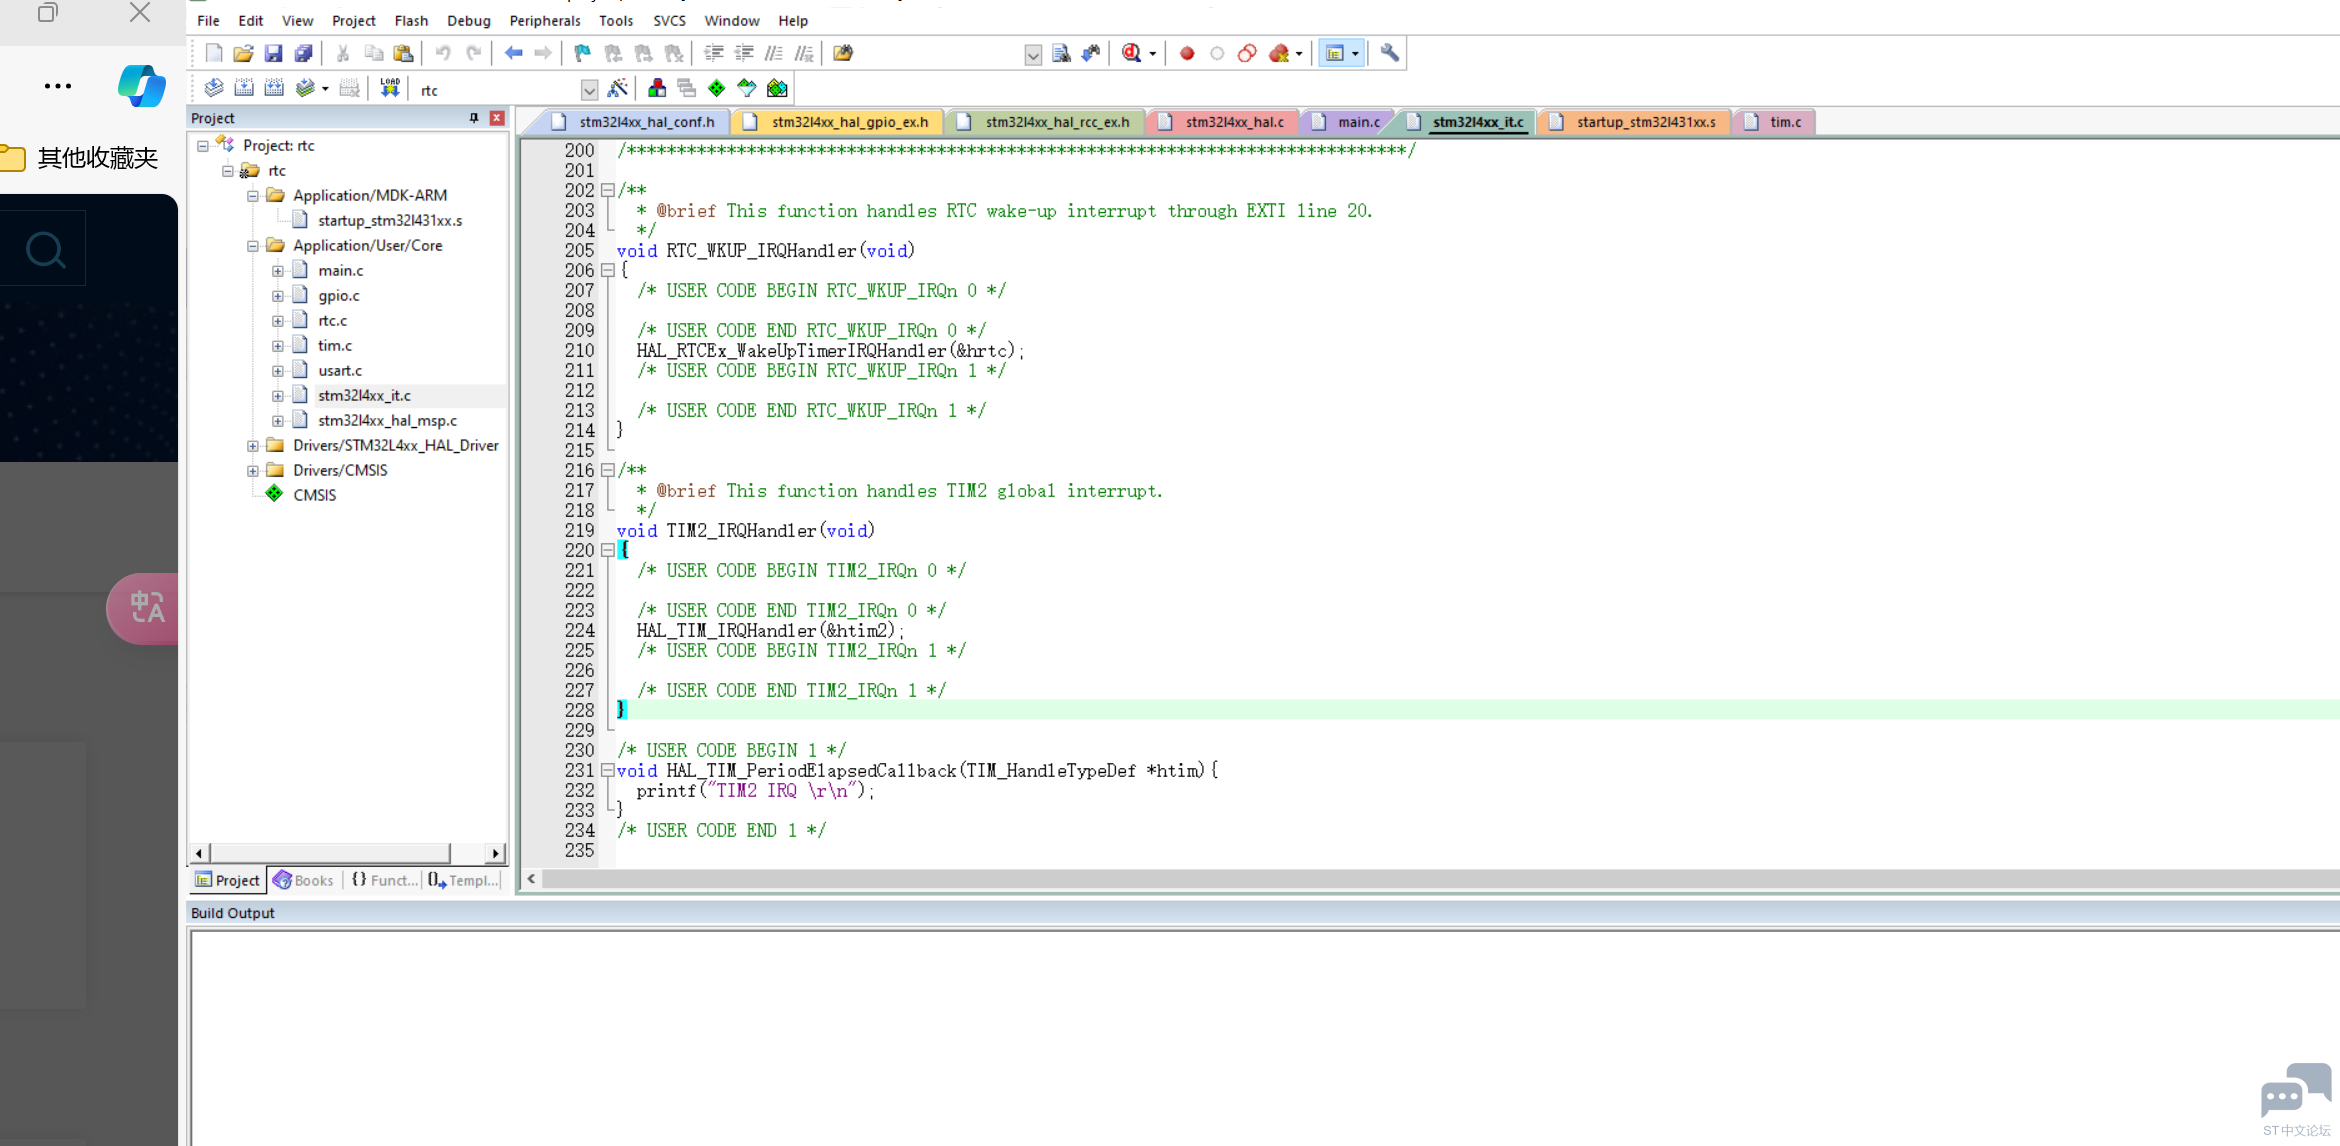2340x1146 pixels.
Task: Open the debug start dropdown arrow
Action: (x=1152, y=54)
